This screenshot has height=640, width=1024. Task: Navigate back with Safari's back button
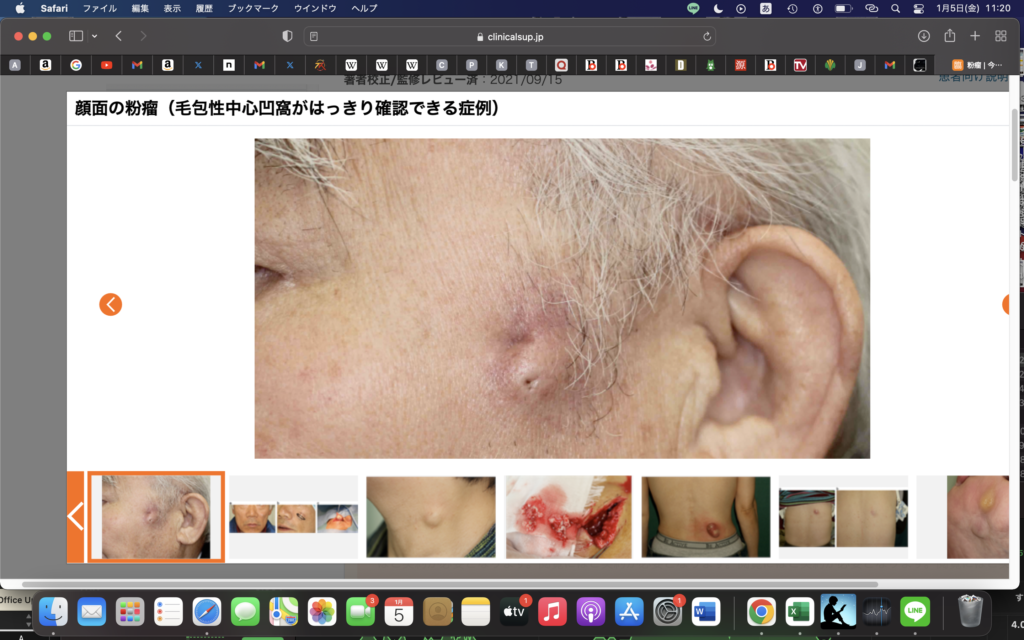point(118,36)
